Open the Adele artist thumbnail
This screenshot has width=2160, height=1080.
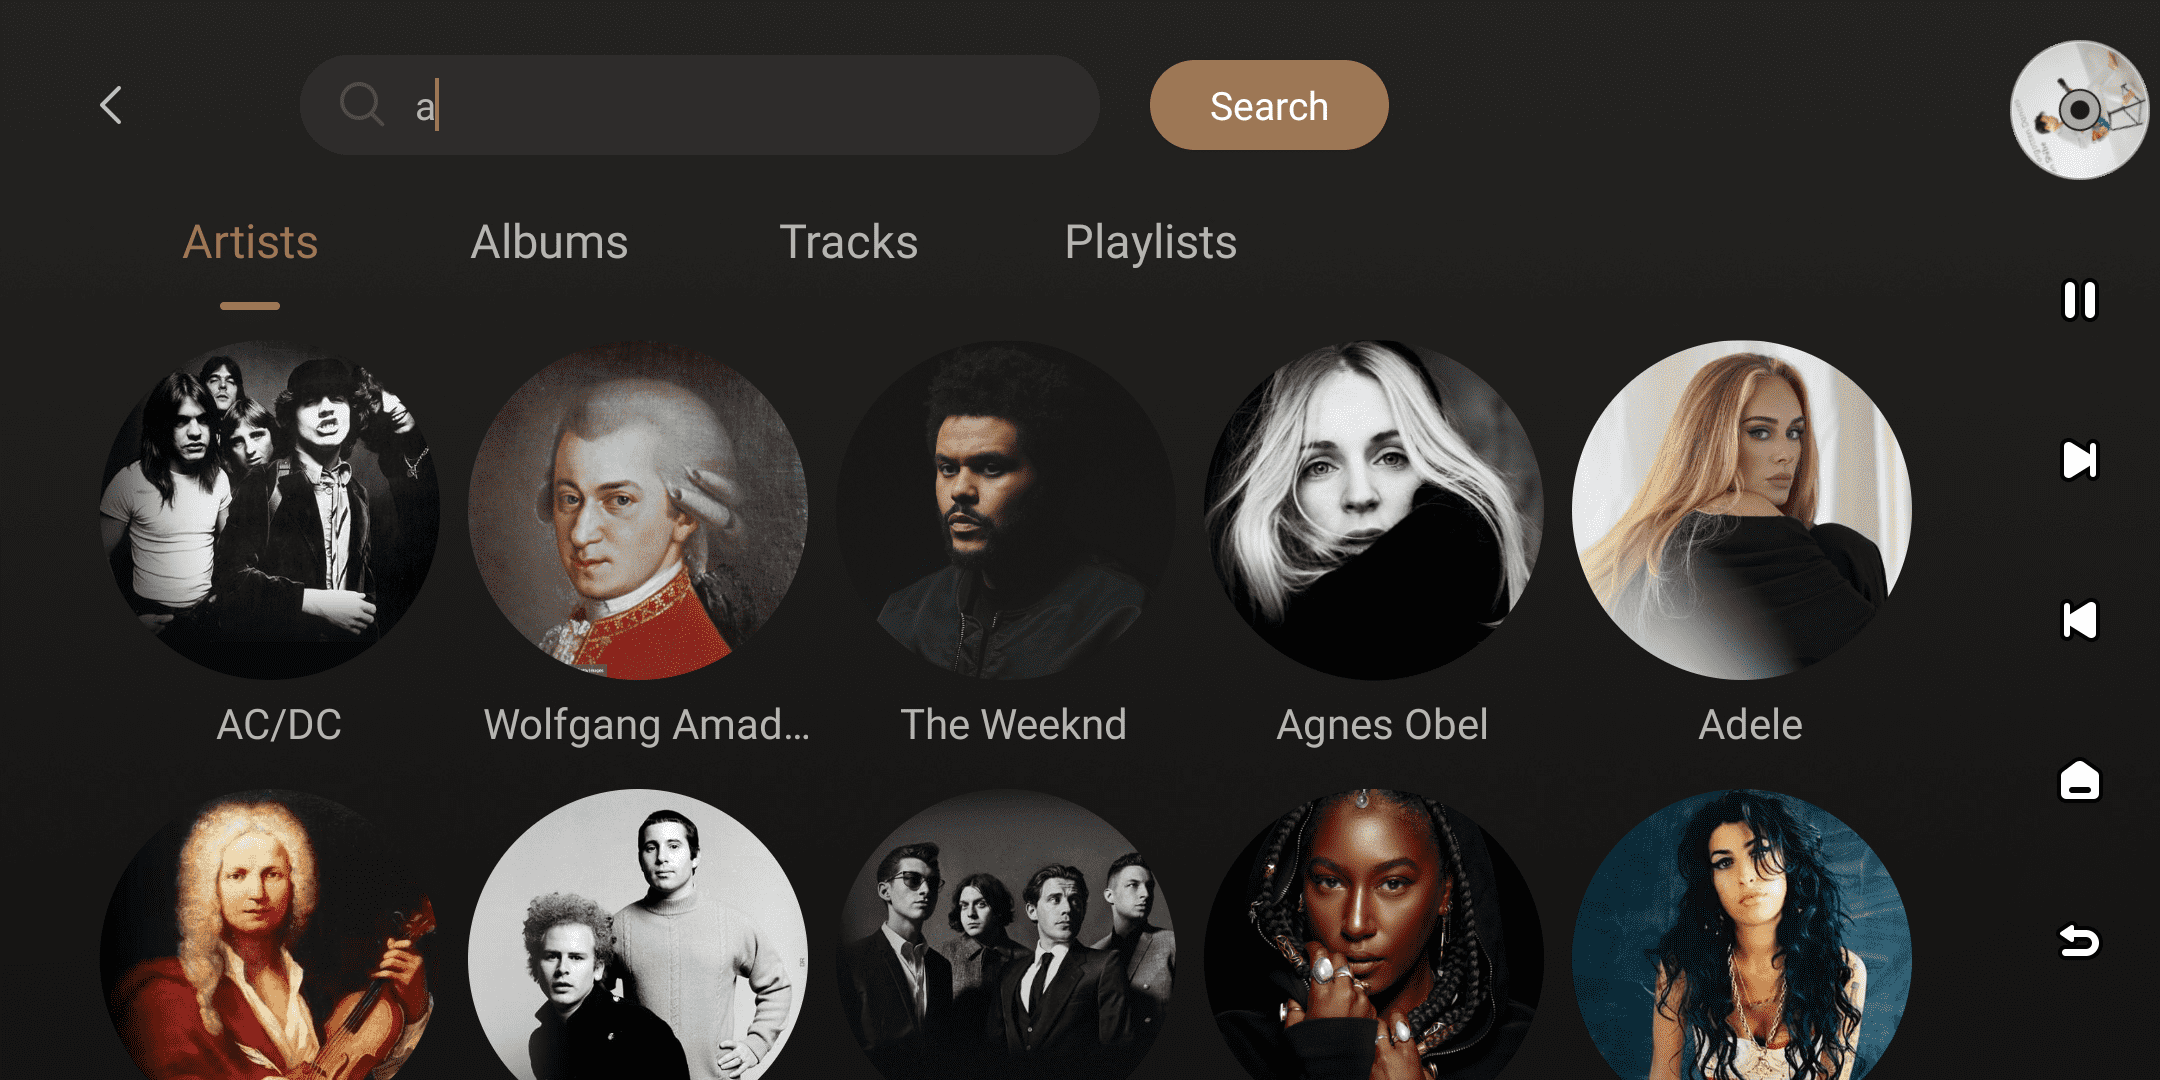pos(1742,510)
